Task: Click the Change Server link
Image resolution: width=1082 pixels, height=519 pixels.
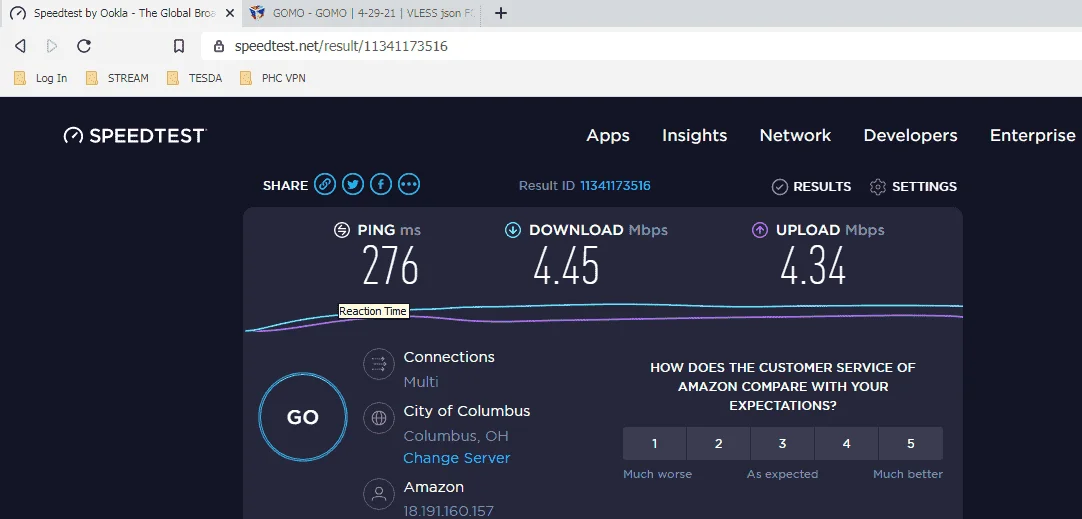Action: click(x=457, y=458)
